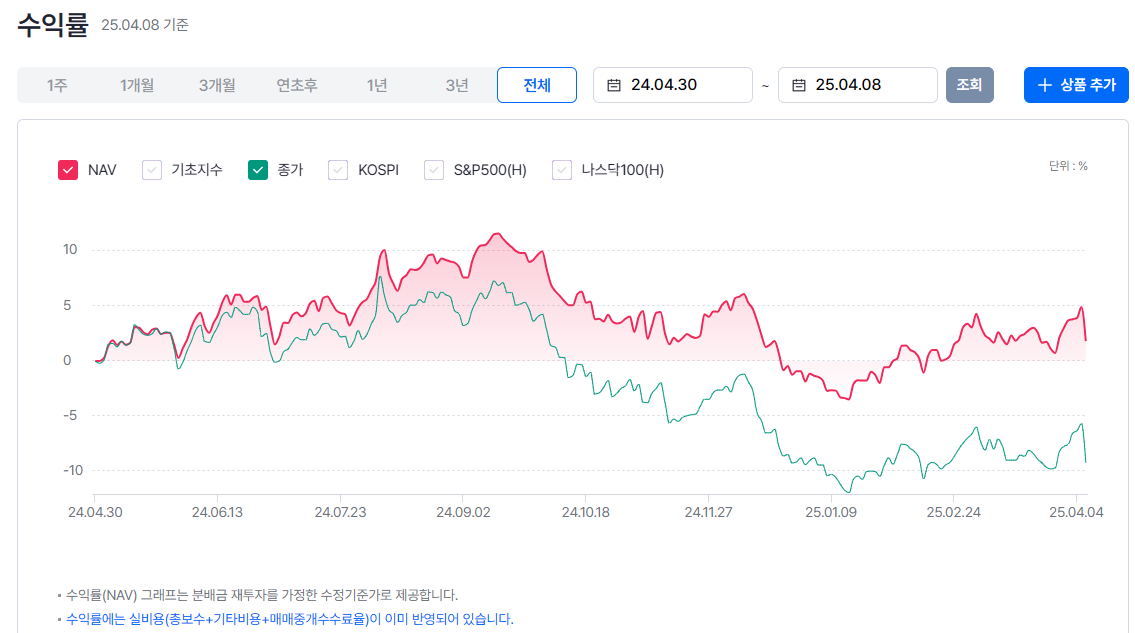Disable the NAV checkbox

click(x=67, y=169)
